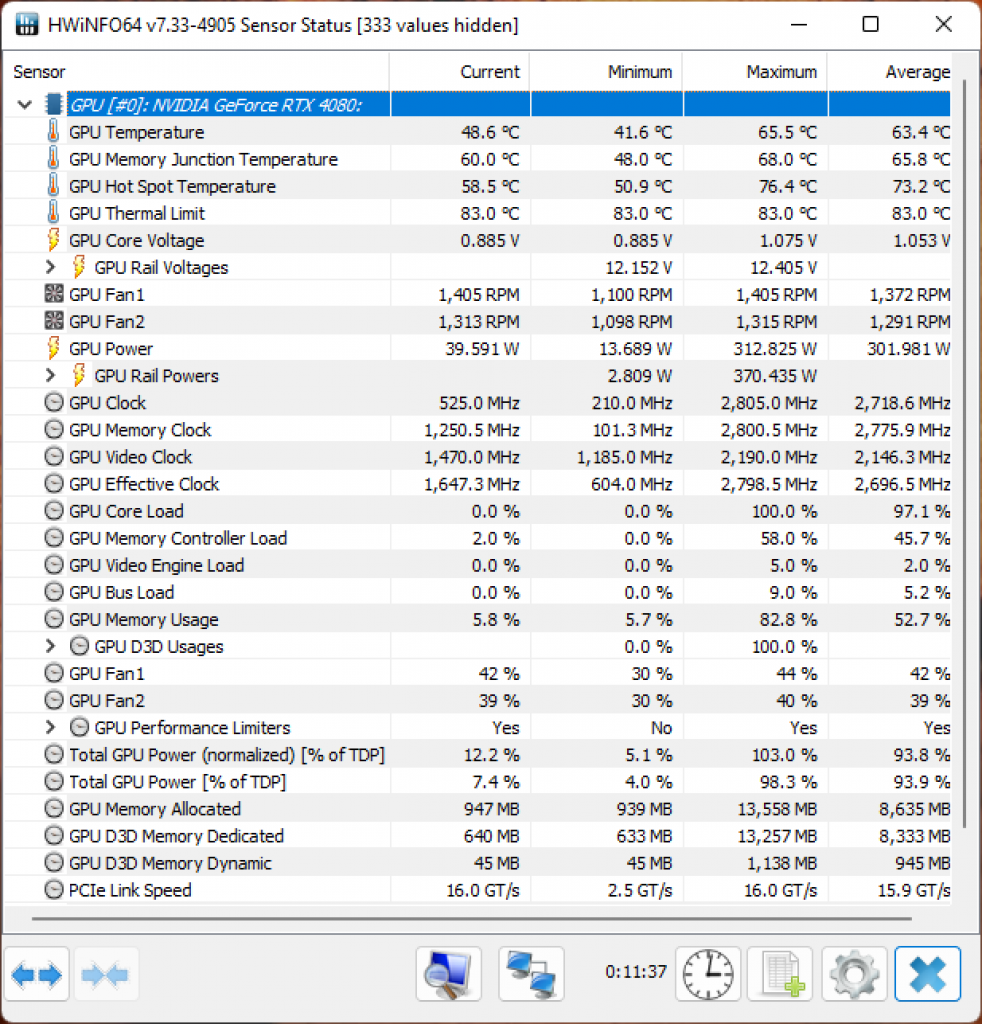The width and height of the screenshot is (982, 1024).
Task: Click the shrink columns arrows icon
Action: click(105, 974)
